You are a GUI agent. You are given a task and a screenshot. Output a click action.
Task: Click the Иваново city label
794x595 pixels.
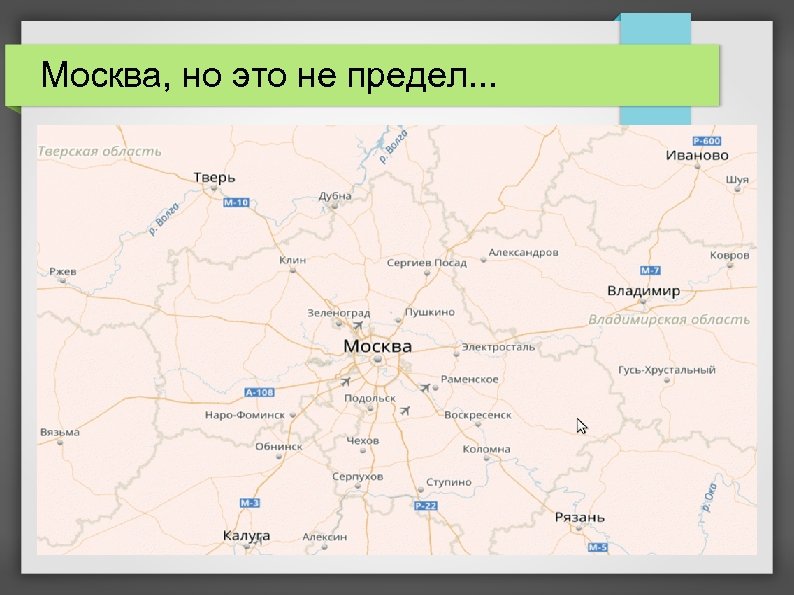[697, 155]
